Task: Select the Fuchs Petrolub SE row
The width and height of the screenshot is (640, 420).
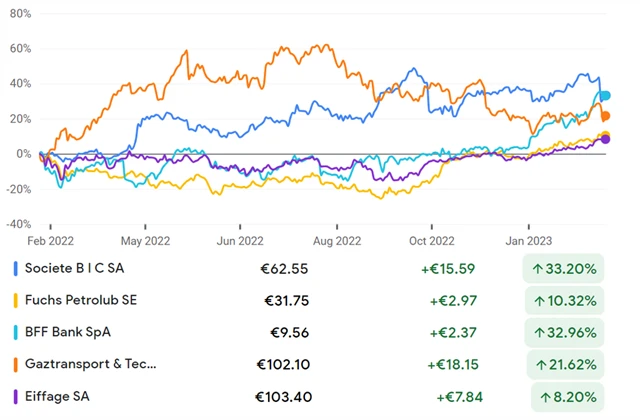Action: click(80, 300)
